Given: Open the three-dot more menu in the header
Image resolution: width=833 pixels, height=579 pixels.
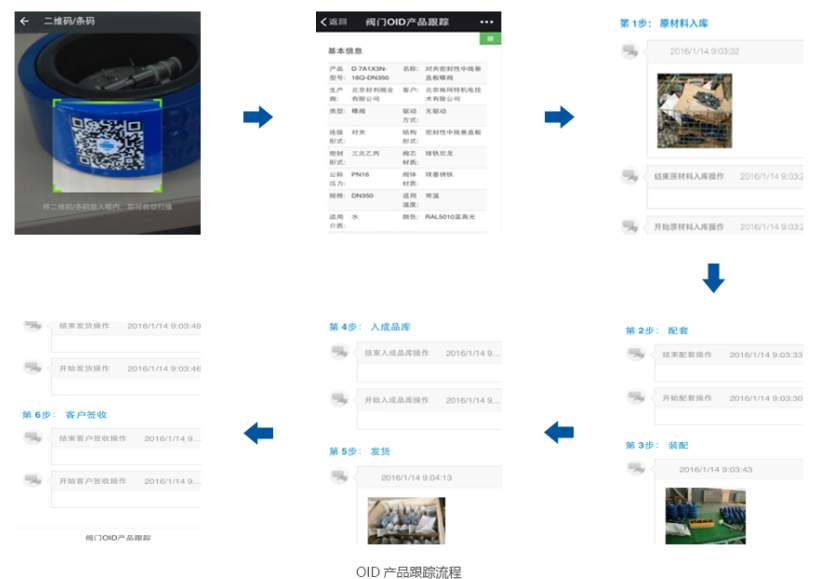Looking at the screenshot, I should [486, 22].
